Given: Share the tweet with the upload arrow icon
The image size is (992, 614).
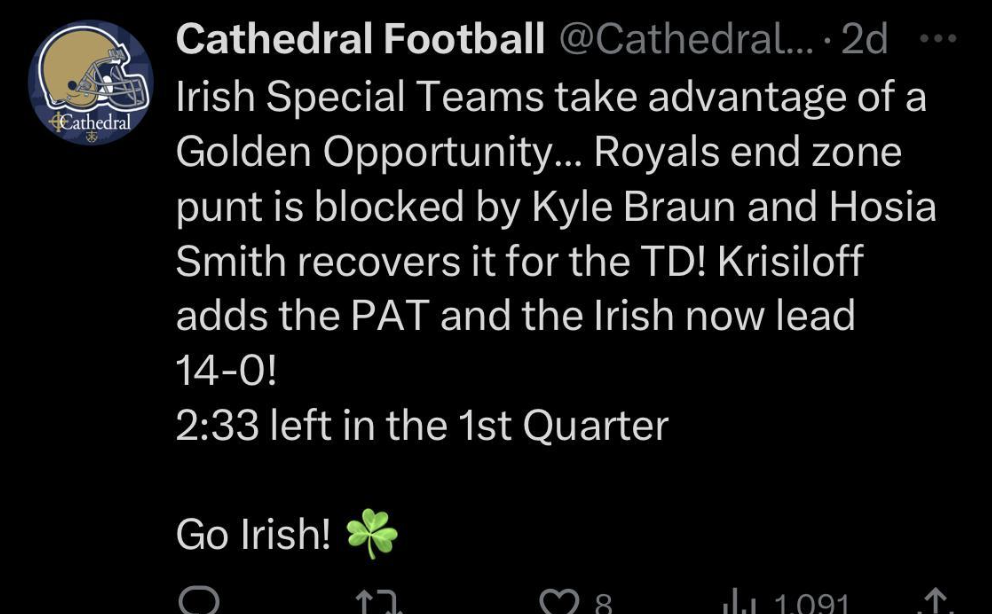Looking at the screenshot, I should coord(936,603).
